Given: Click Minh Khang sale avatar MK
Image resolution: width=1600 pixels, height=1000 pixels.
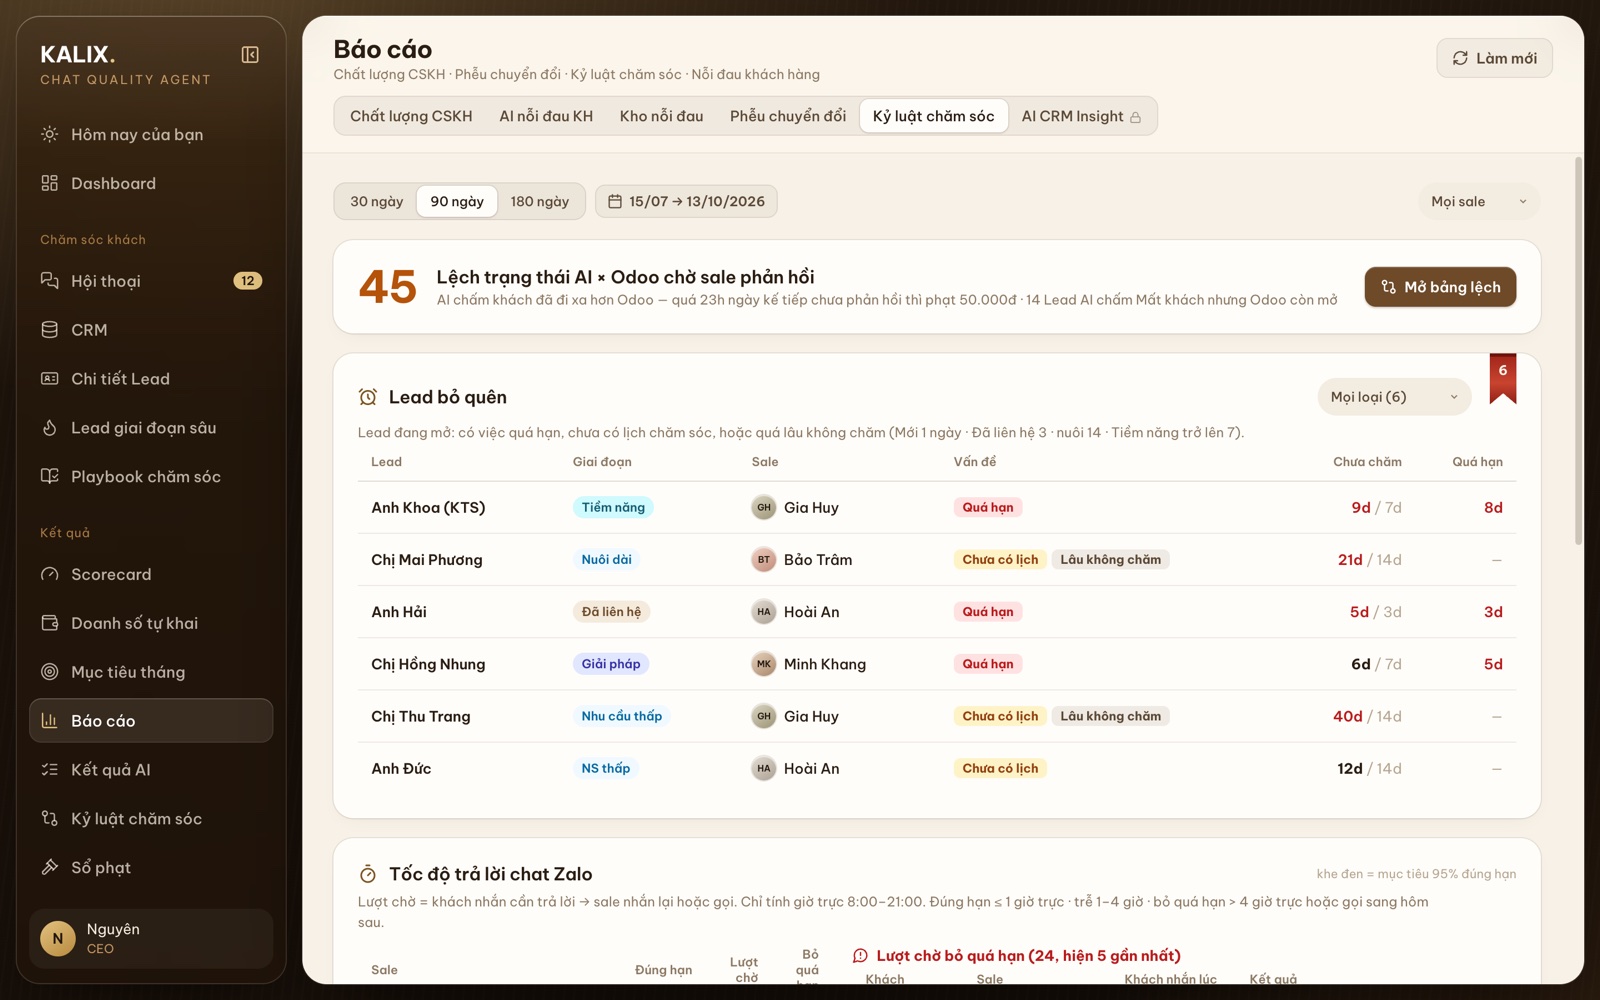Looking at the screenshot, I should coord(764,664).
